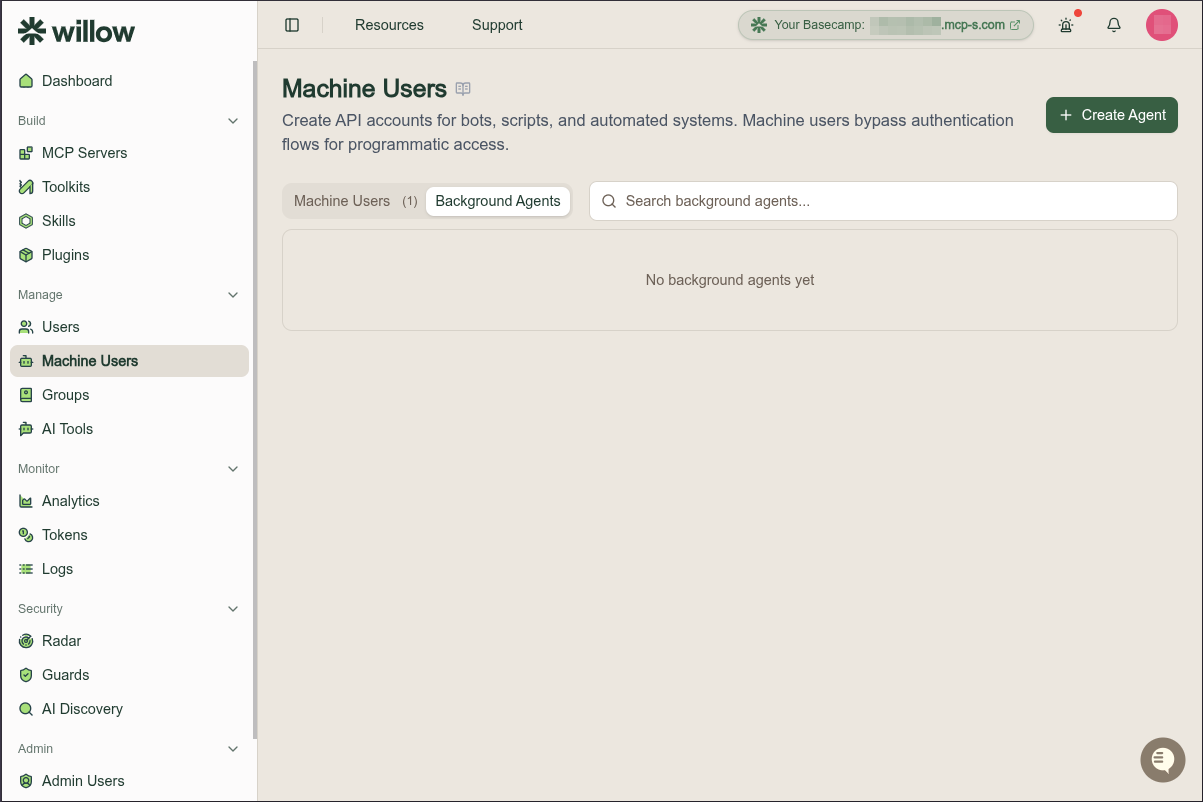This screenshot has height=802, width=1203.
Task: Open the notifications bell
Action: 1114,25
